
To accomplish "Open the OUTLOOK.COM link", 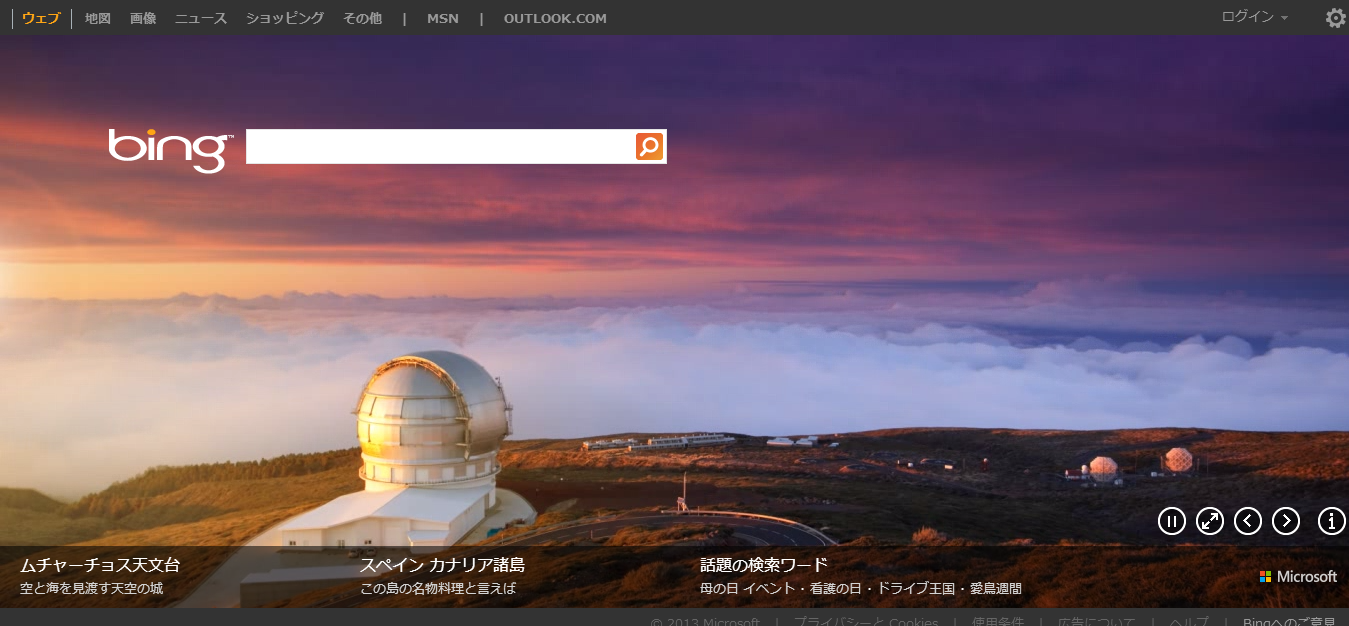I will click(x=555, y=18).
